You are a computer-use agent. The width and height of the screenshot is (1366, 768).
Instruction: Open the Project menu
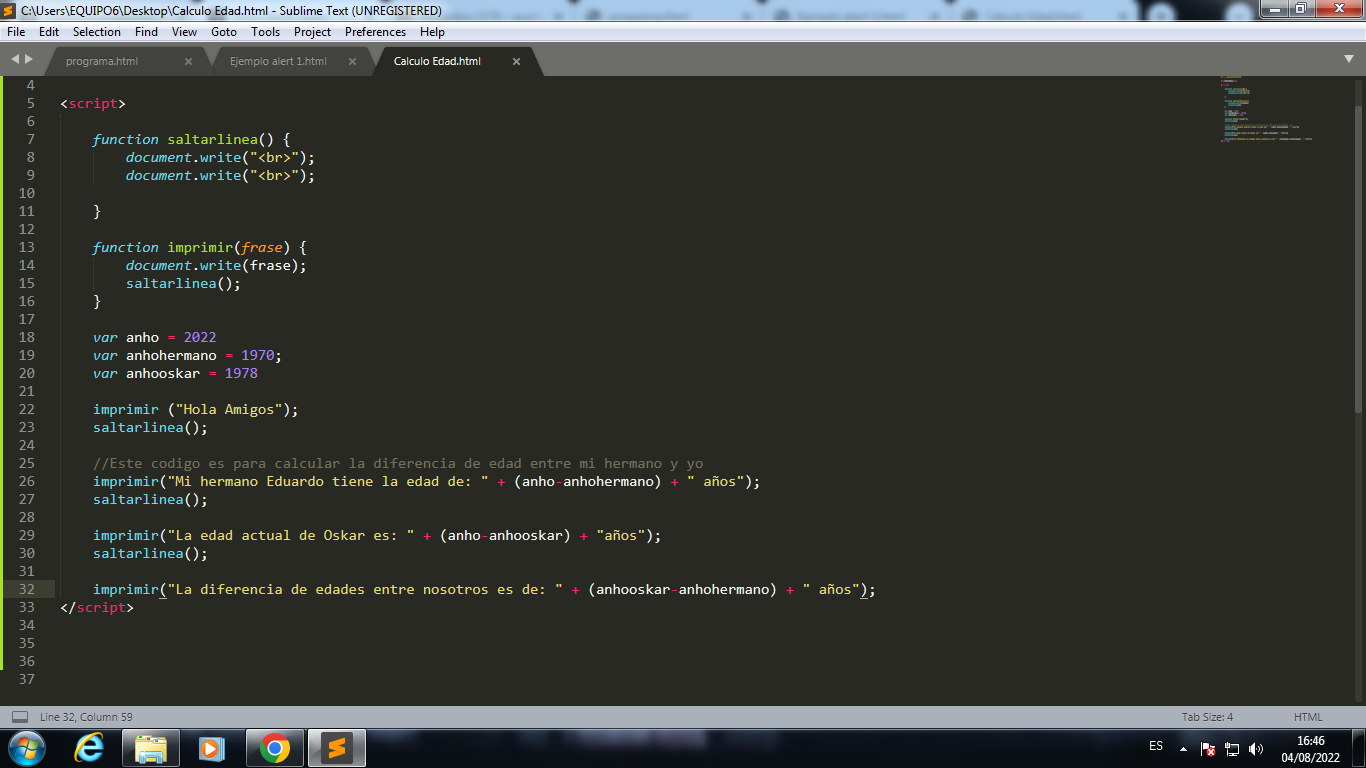(313, 32)
